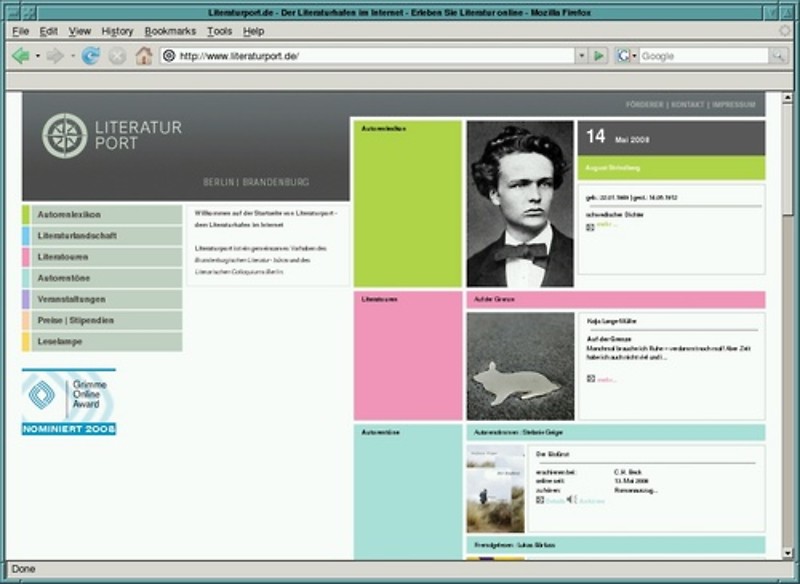
Task: Open the rat silhouette image
Action: (520, 366)
